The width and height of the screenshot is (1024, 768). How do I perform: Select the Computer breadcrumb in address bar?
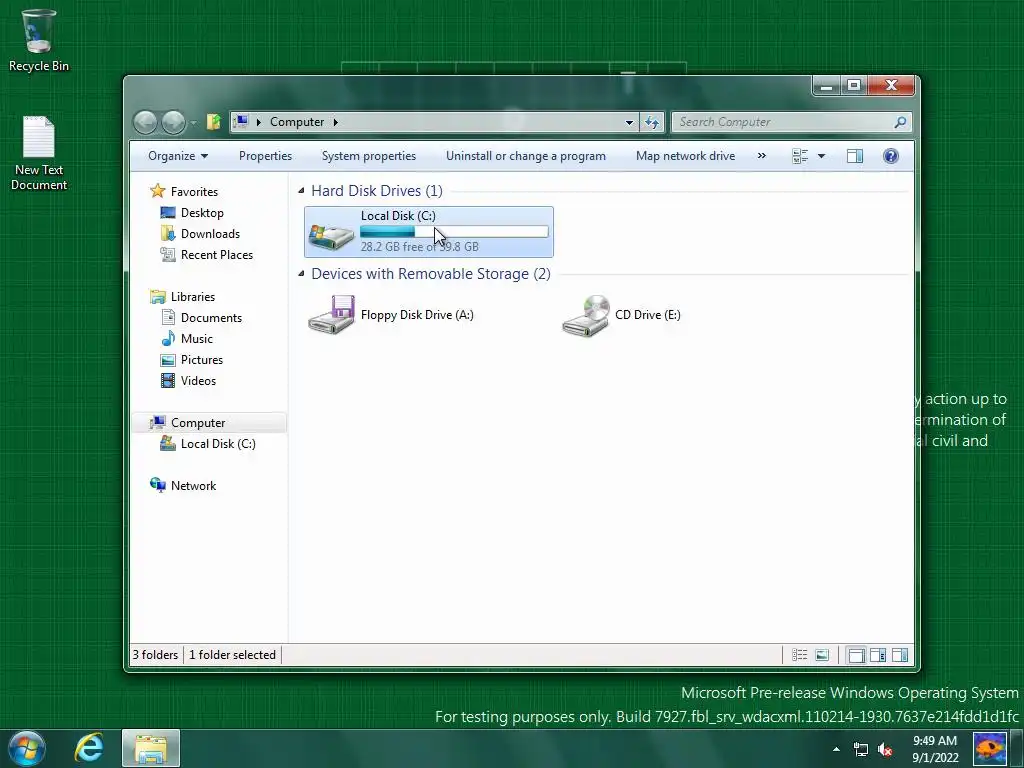click(296, 122)
